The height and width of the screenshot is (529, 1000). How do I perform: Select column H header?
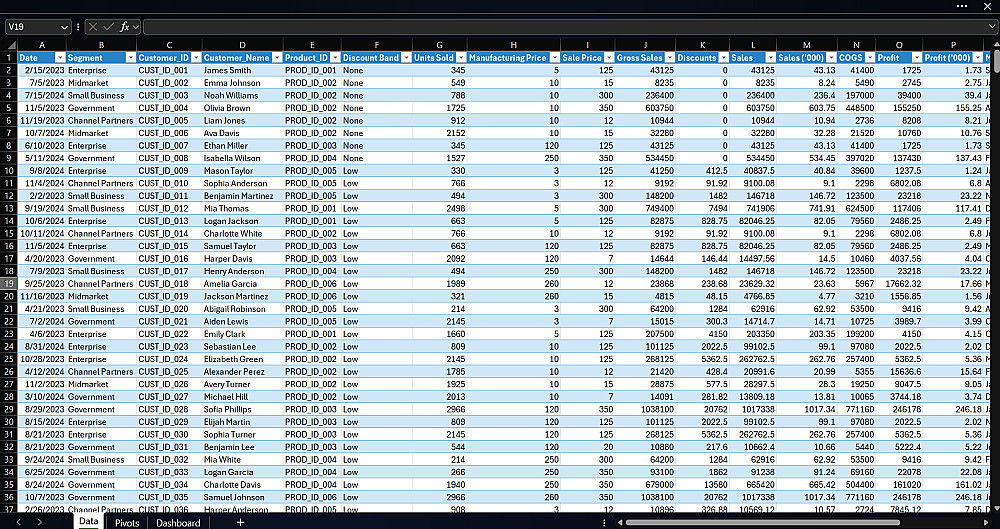pyautogui.click(x=514, y=45)
